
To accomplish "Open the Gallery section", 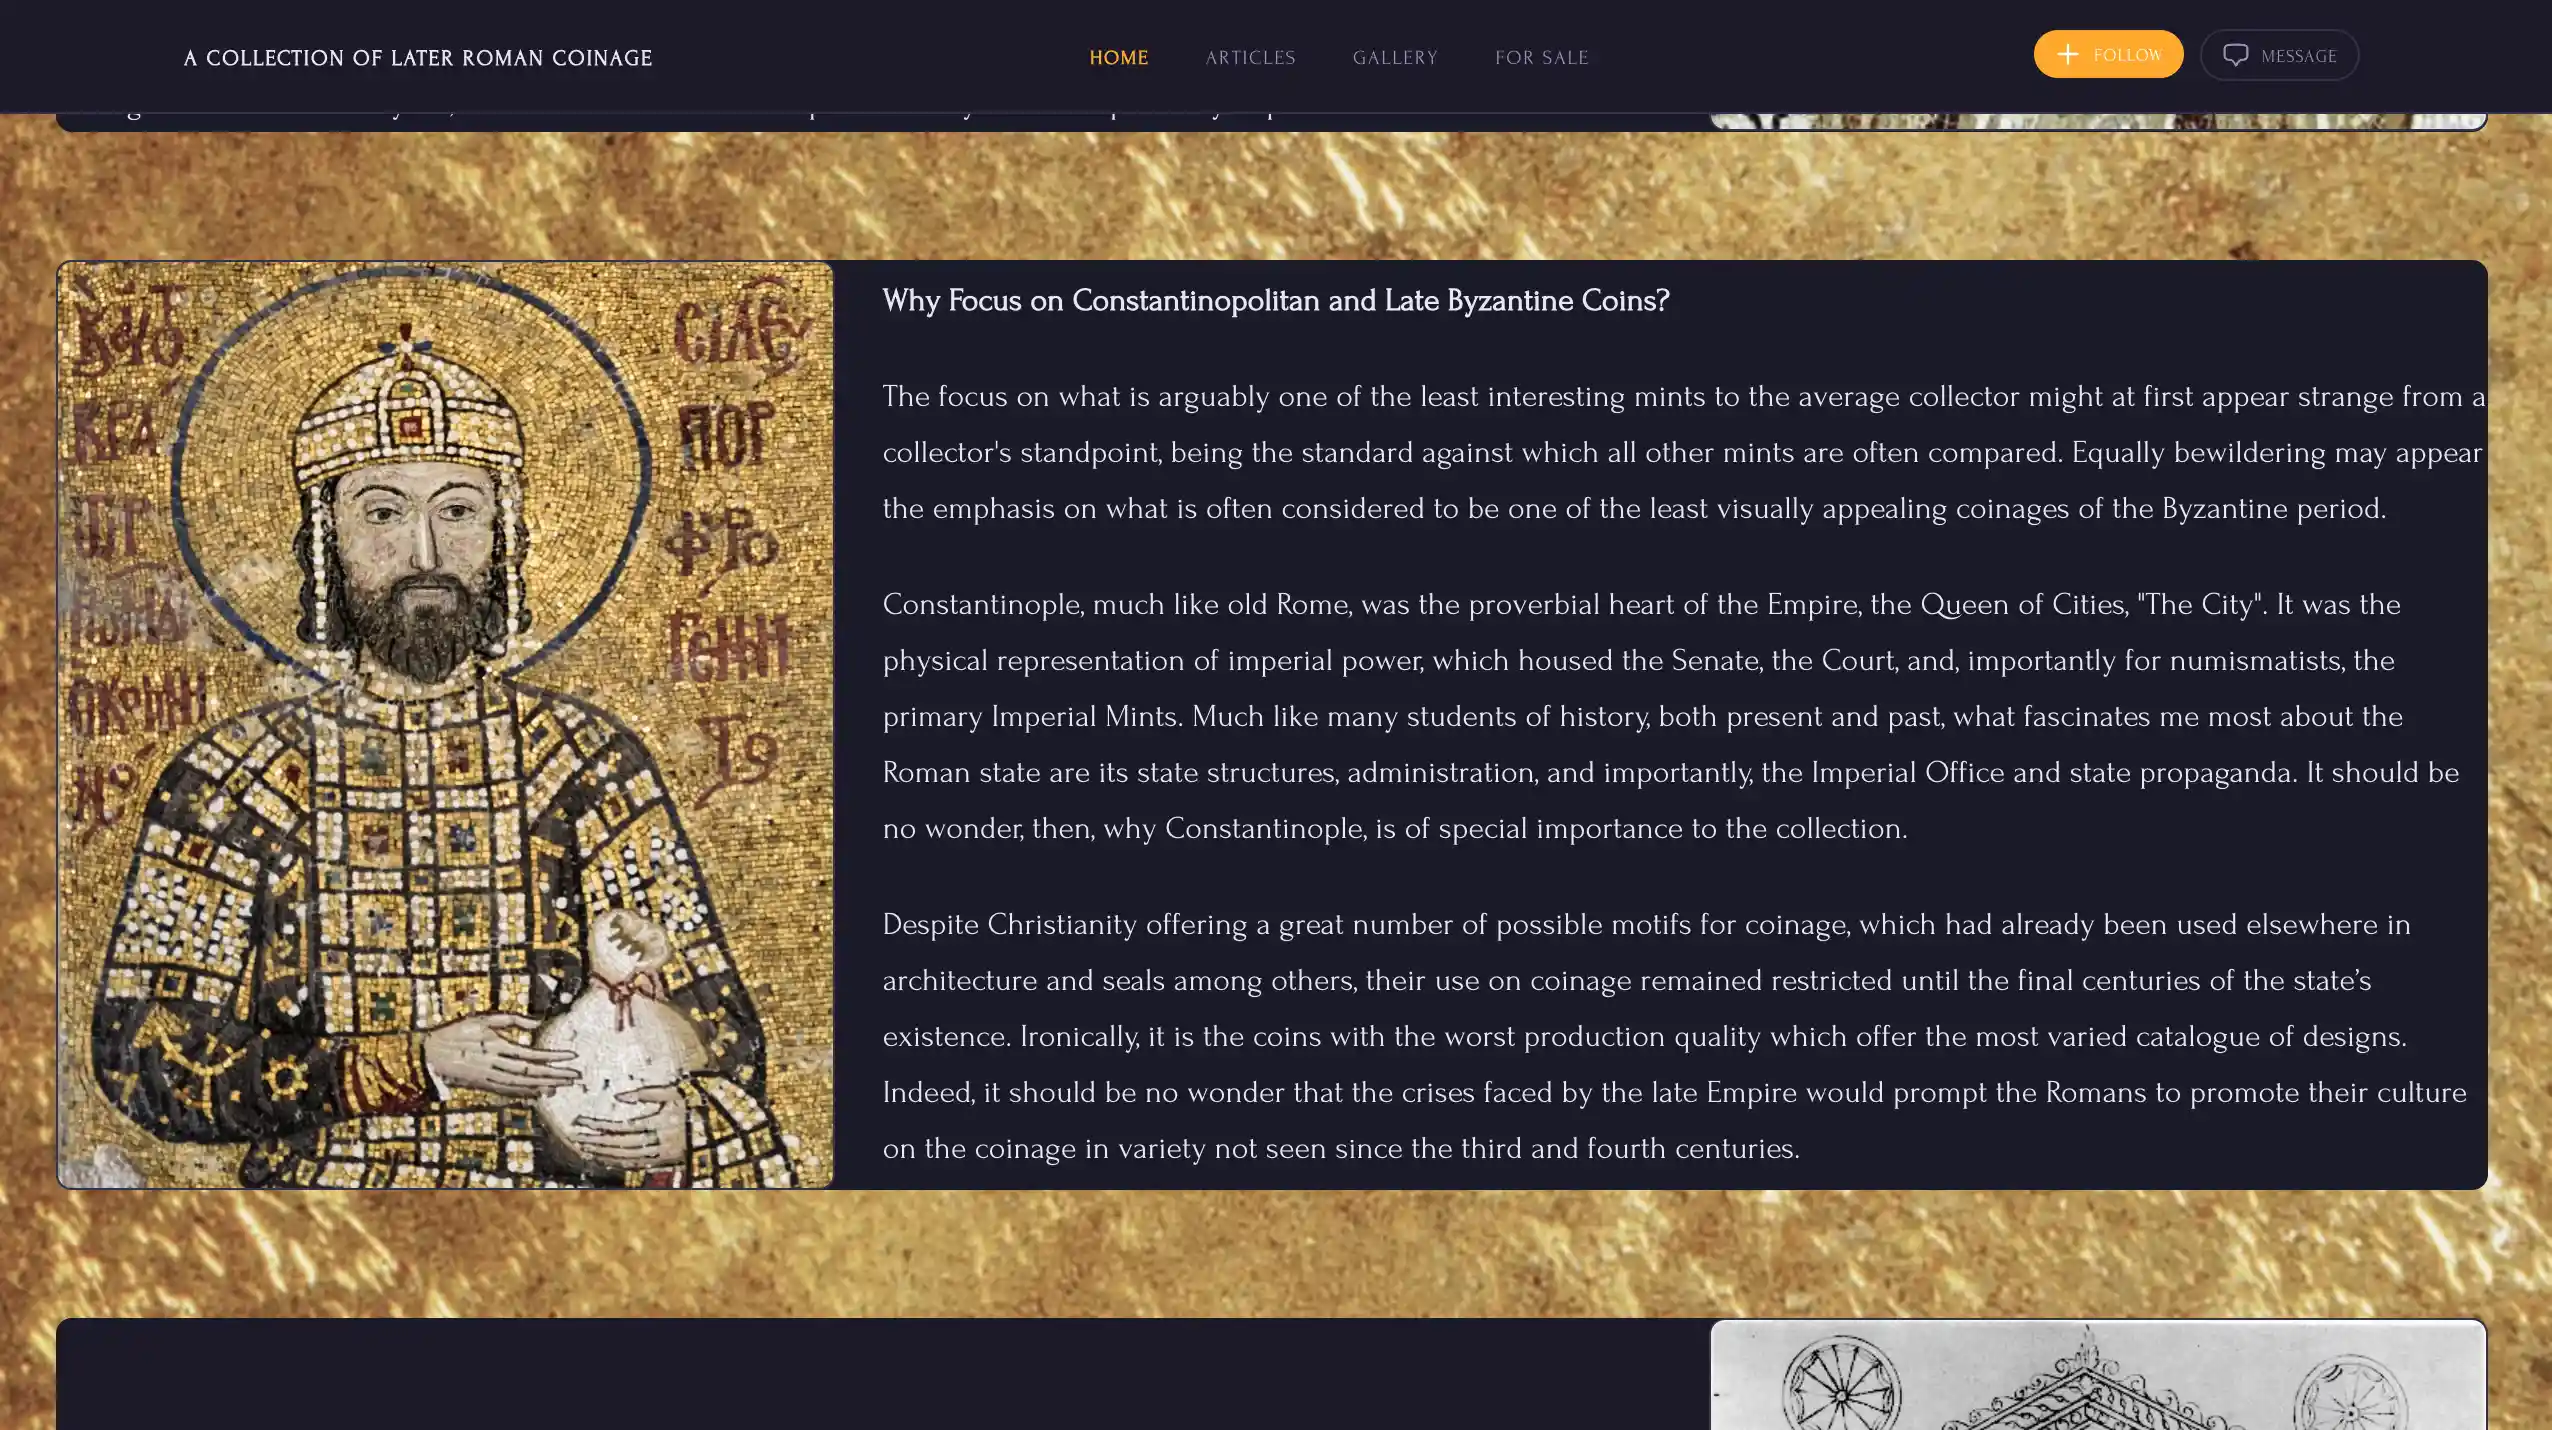I will pos(1395,58).
